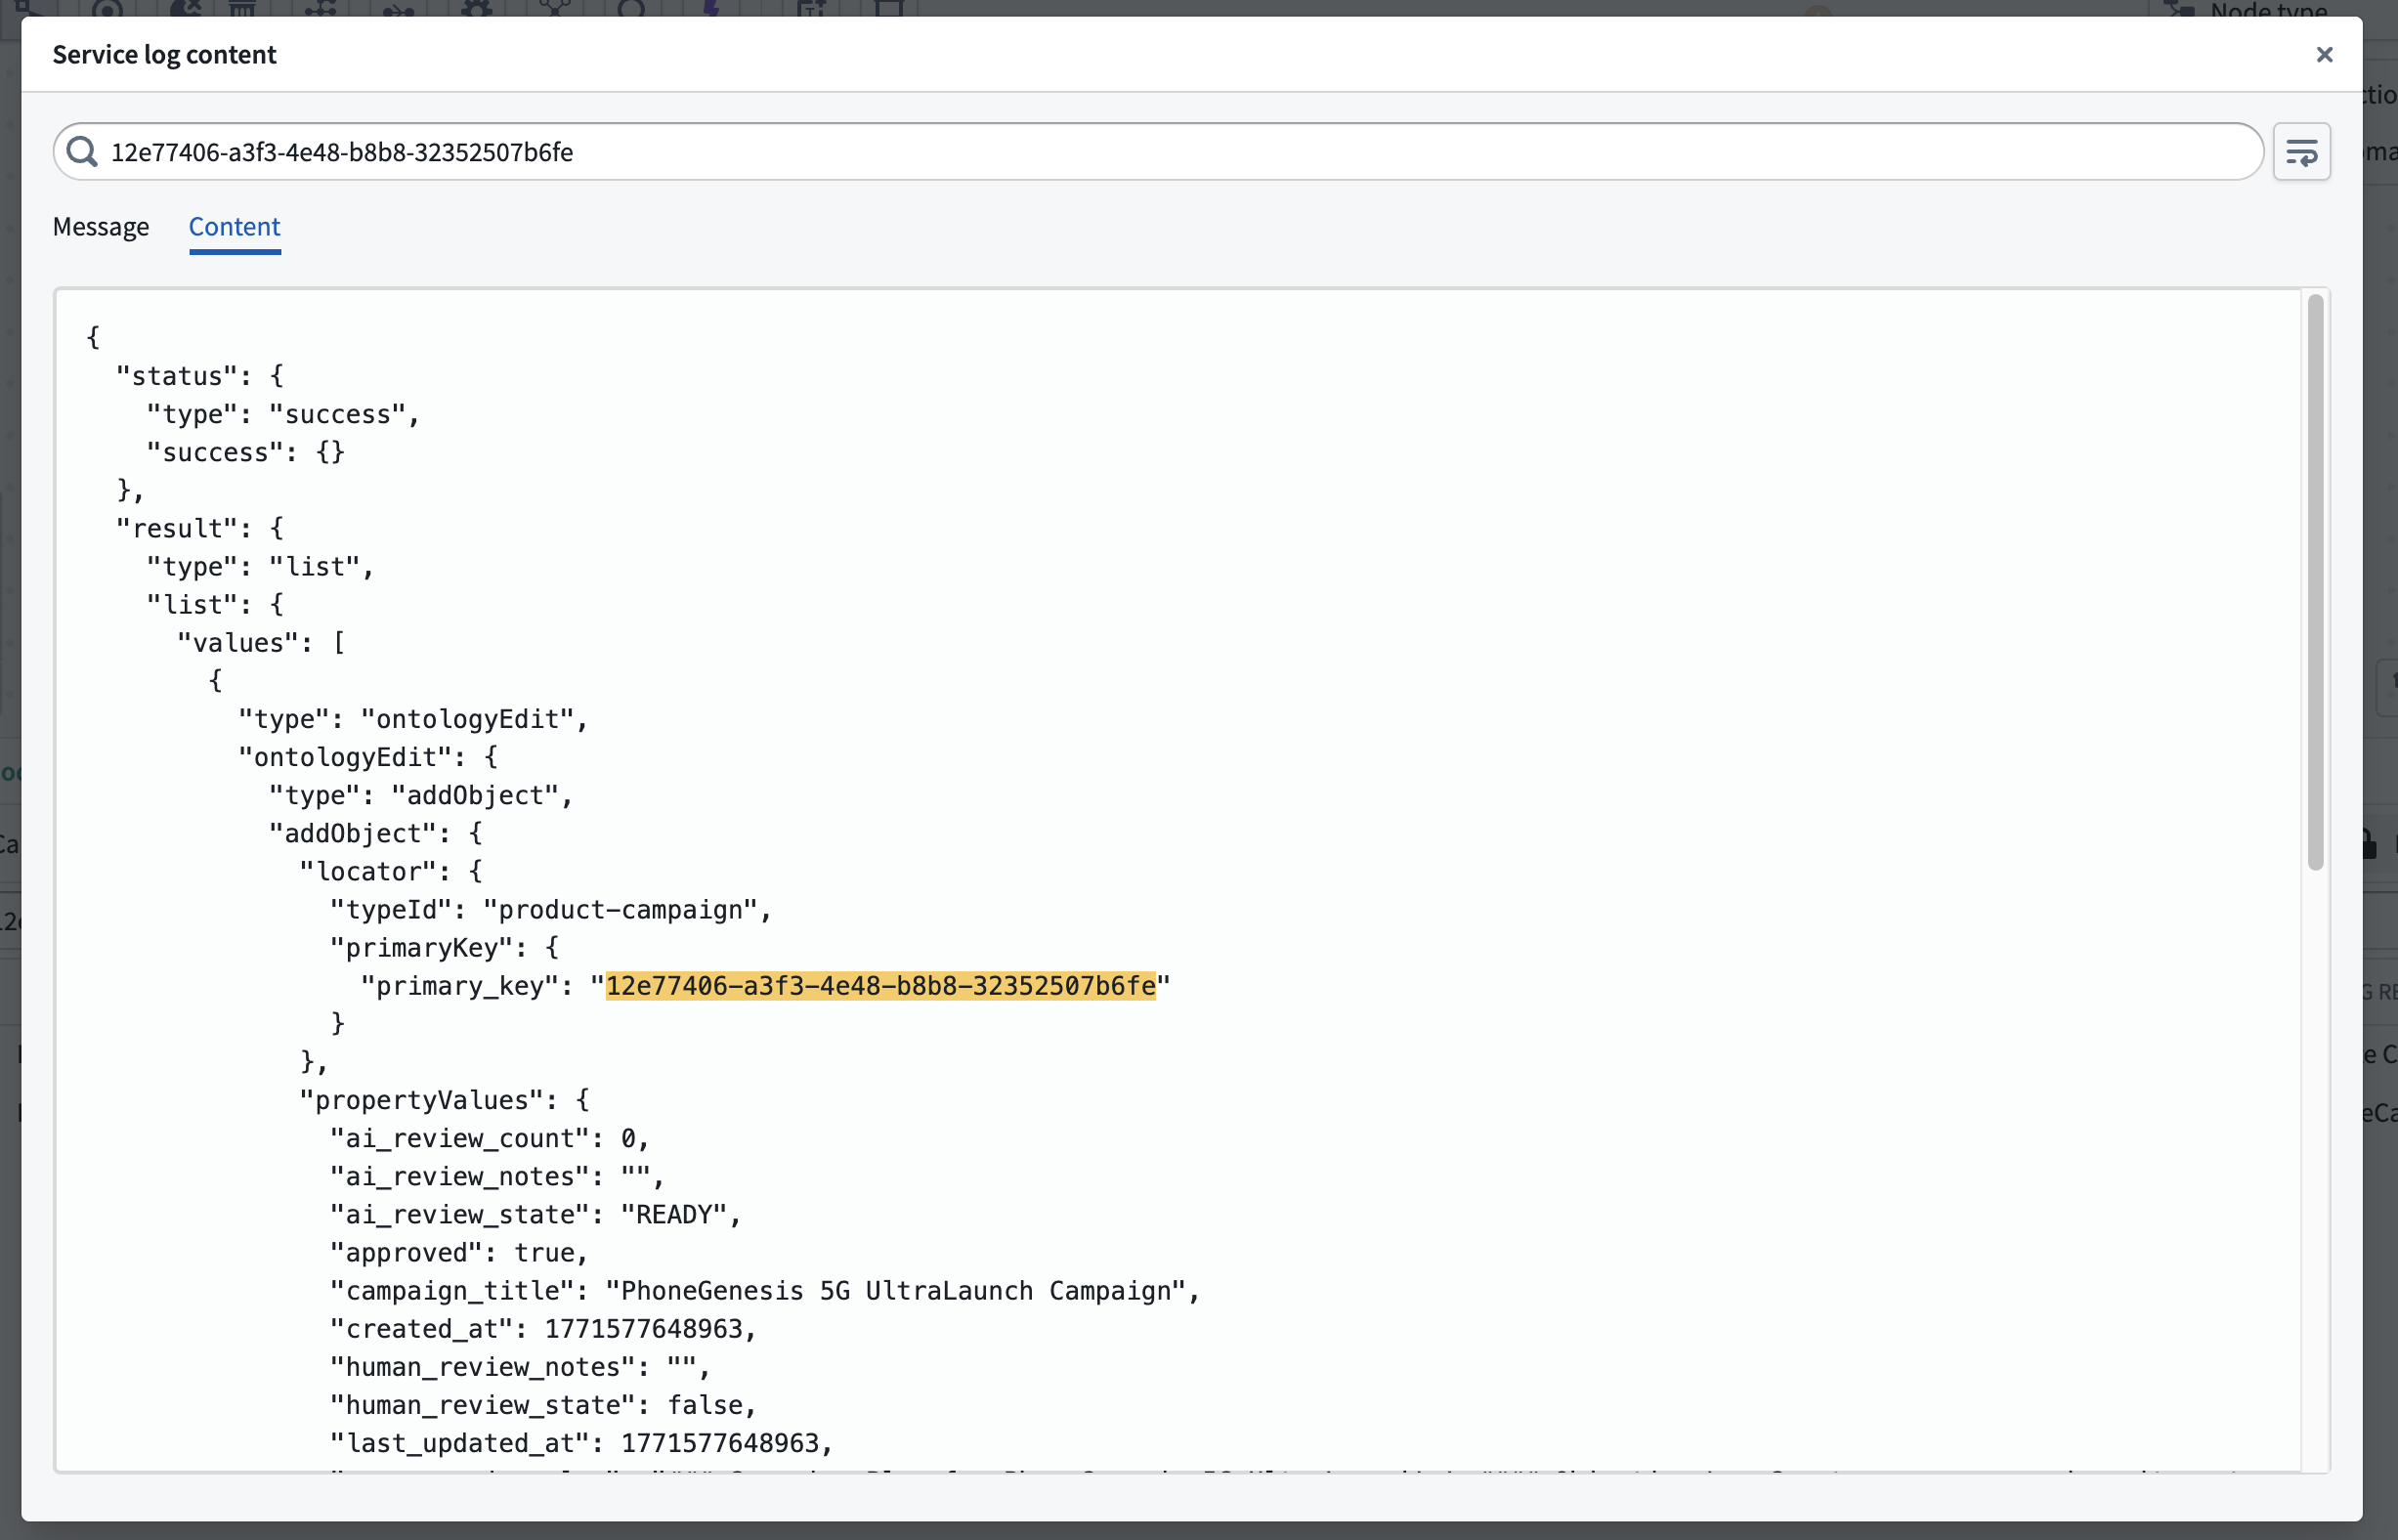The width and height of the screenshot is (2398, 1540).
Task: Click the text frame icon in the top toolbar
Action: tap(812, 8)
